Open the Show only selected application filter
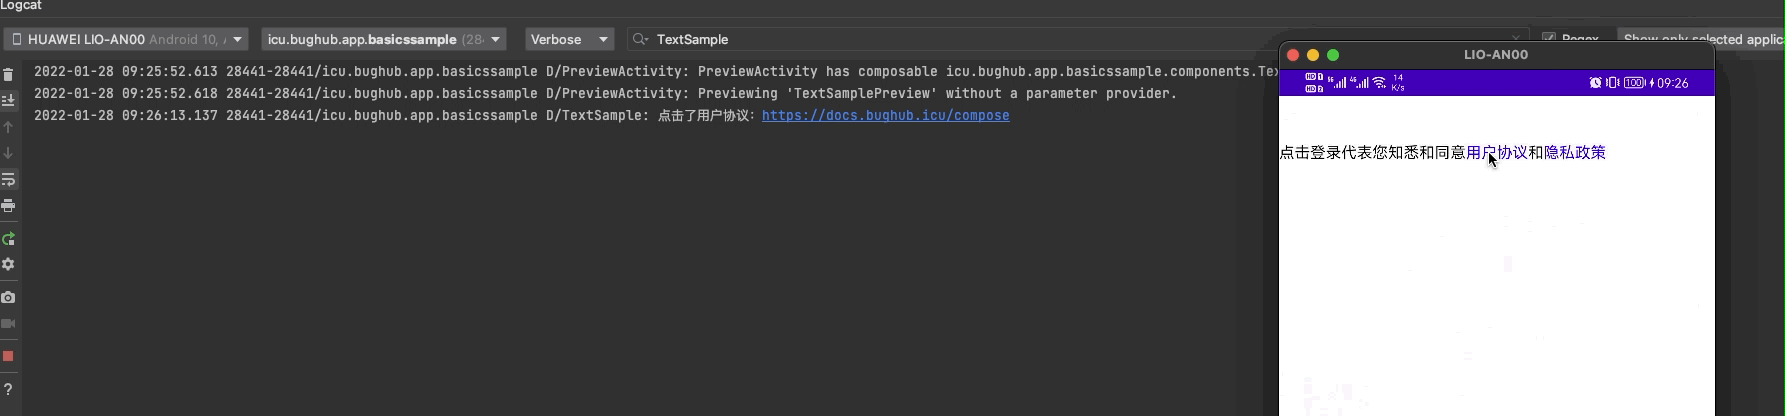This screenshot has width=1785, height=416. (1701, 39)
